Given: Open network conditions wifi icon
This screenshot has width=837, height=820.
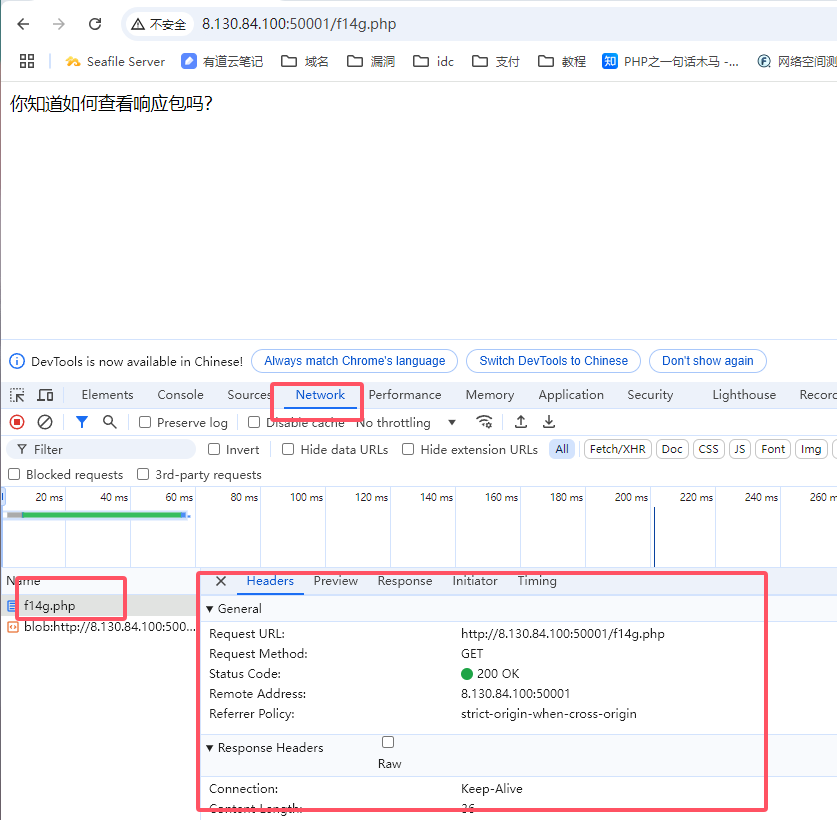Looking at the screenshot, I should pyautogui.click(x=484, y=422).
